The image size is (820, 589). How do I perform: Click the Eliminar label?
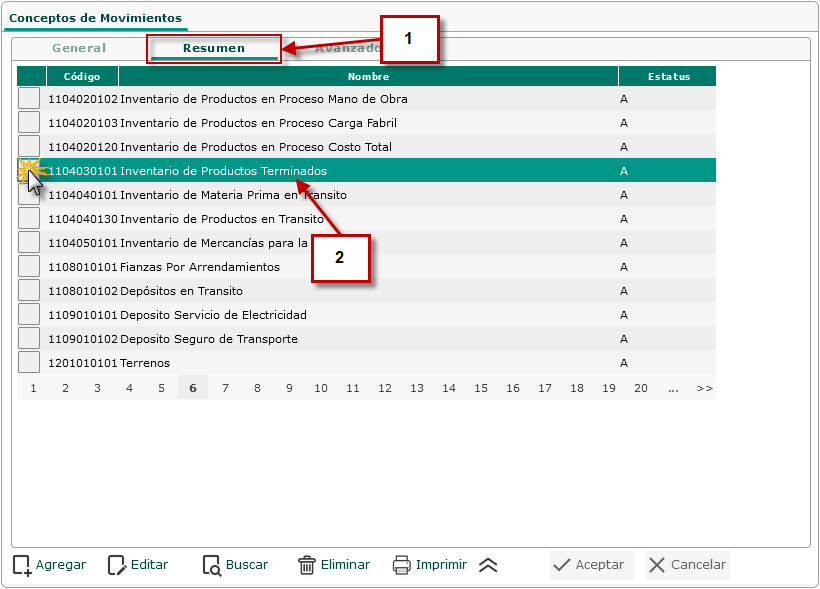(x=345, y=565)
